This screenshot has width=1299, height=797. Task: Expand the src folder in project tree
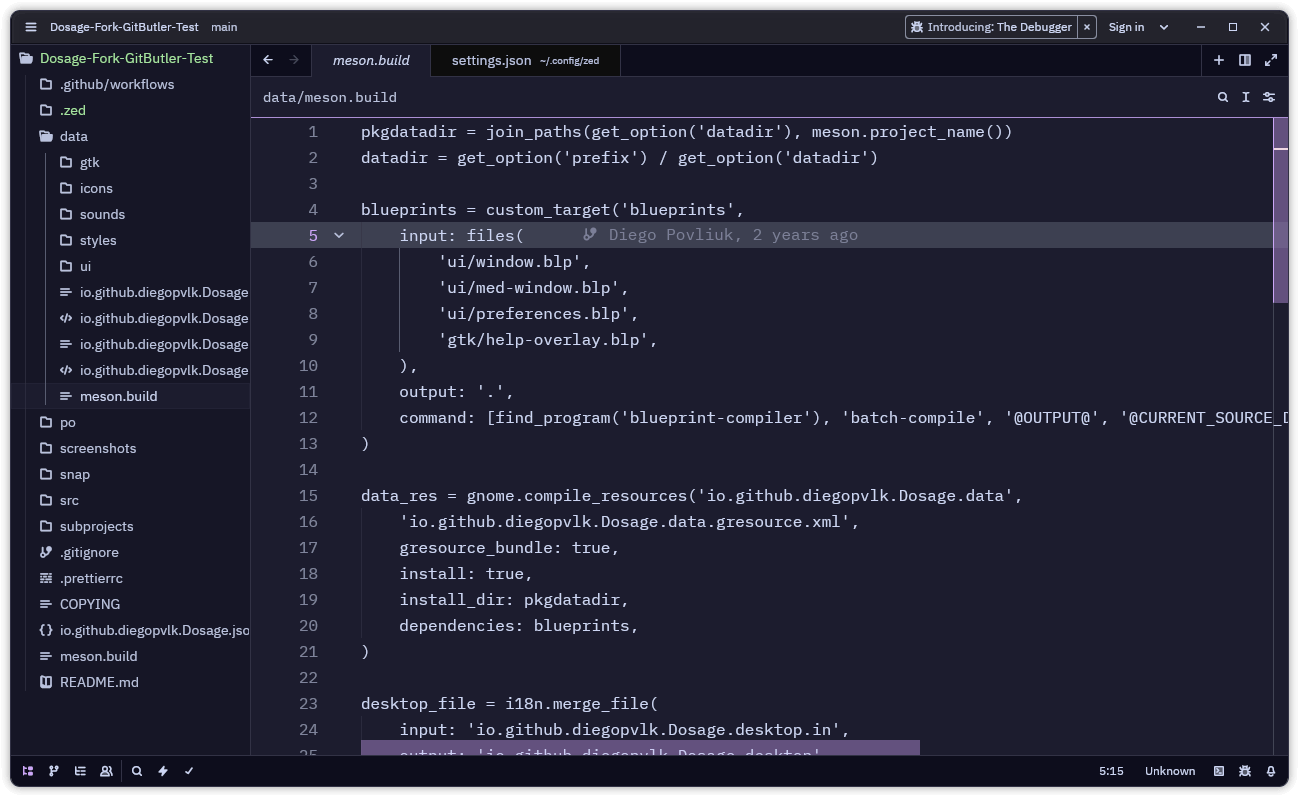(69, 500)
